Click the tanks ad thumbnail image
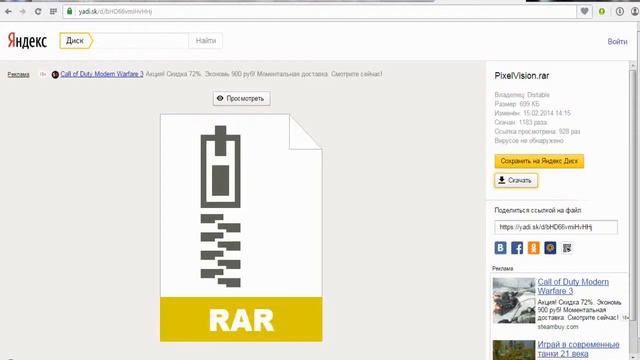Viewport: 640px width, 360px height. (514, 350)
